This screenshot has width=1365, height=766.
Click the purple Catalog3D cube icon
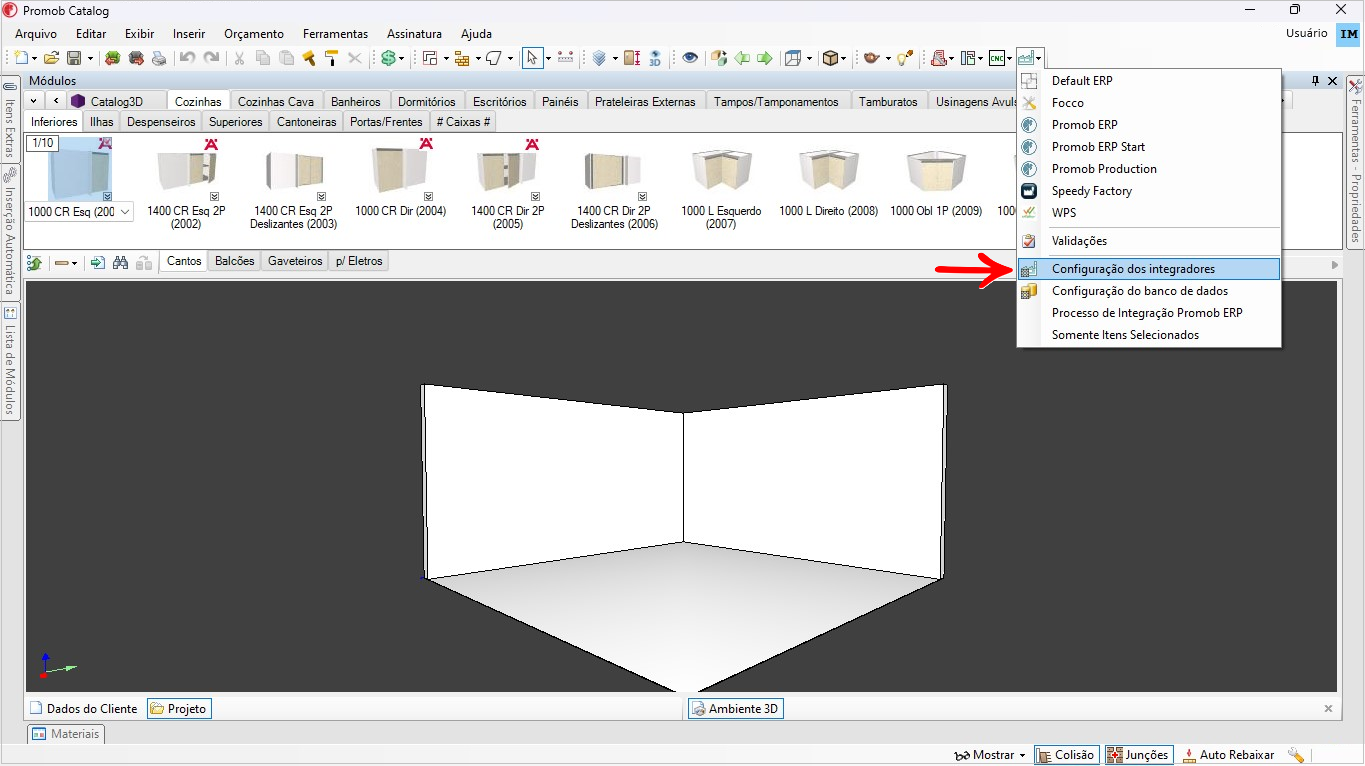pyautogui.click(x=78, y=101)
